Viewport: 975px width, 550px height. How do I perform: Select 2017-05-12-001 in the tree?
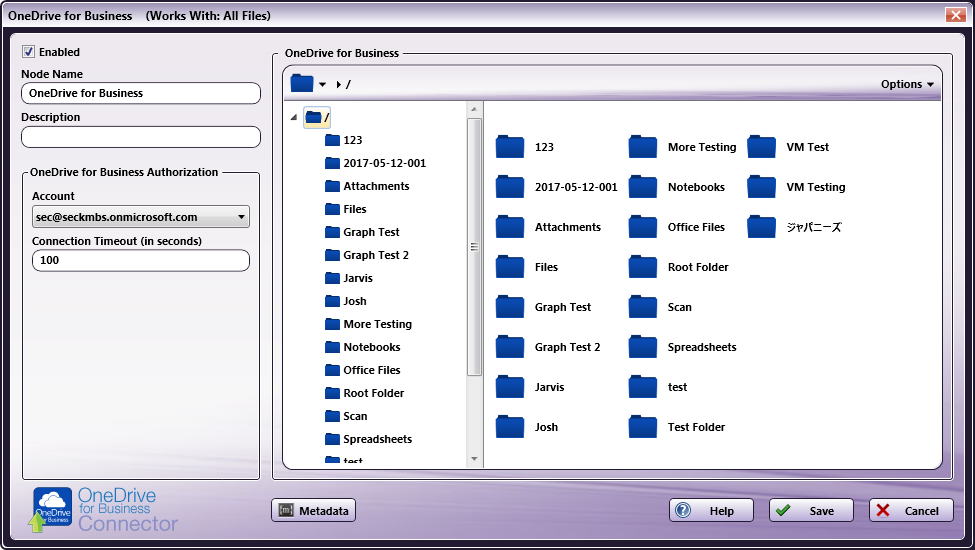(x=376, y=163)
